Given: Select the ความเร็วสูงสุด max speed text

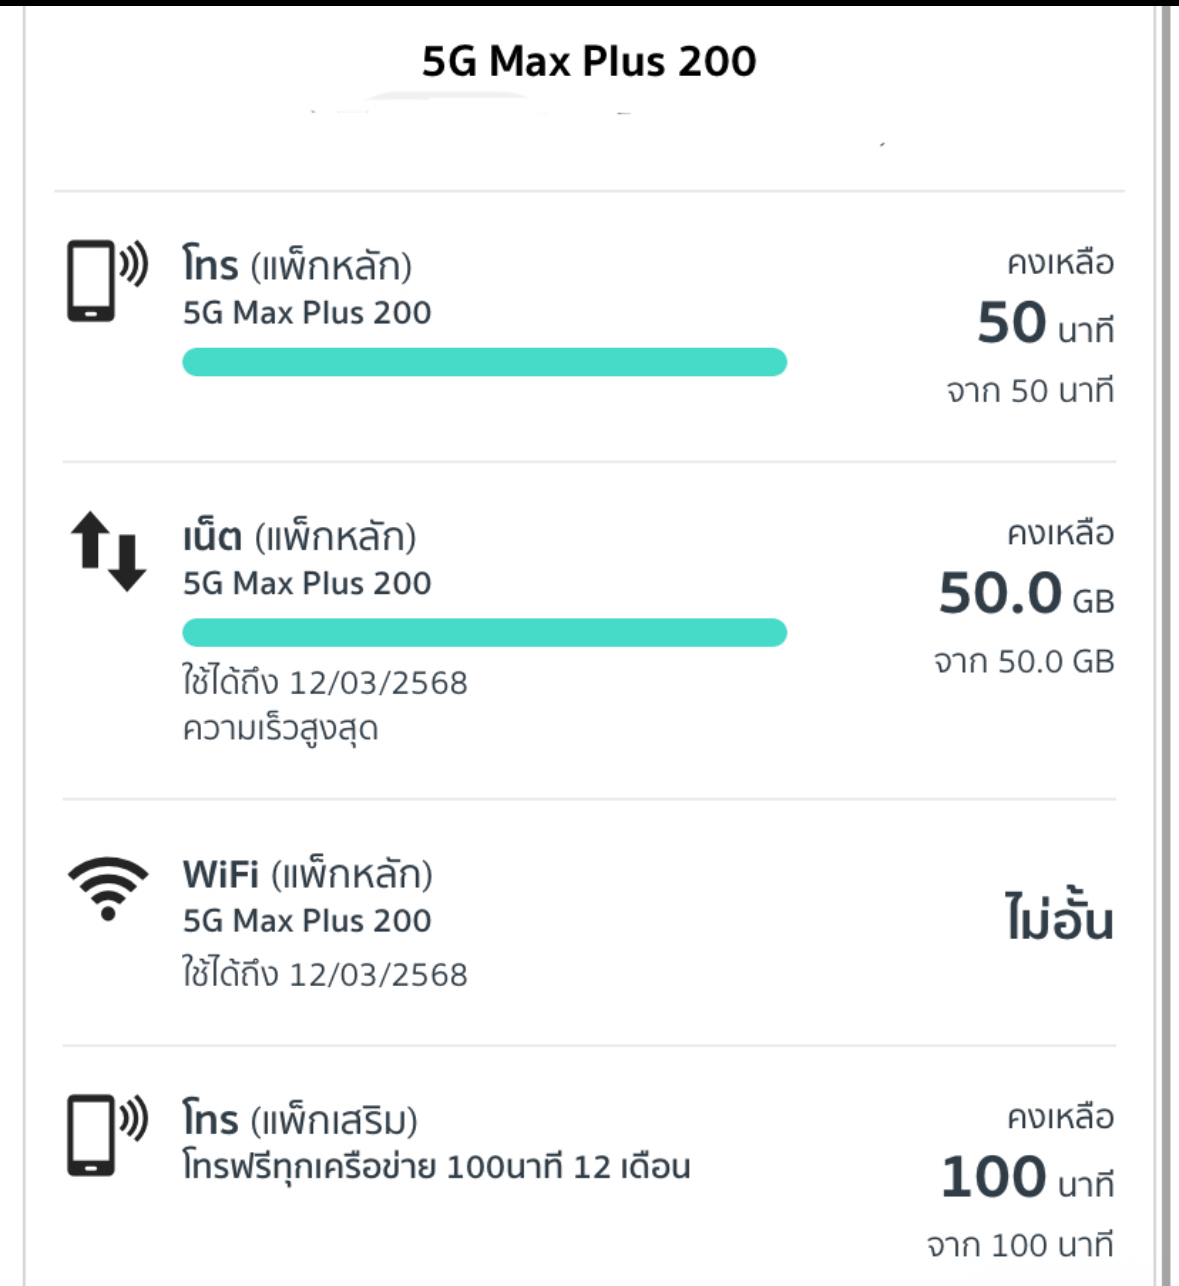Looking at the screenshot, I should click(280, 728).
